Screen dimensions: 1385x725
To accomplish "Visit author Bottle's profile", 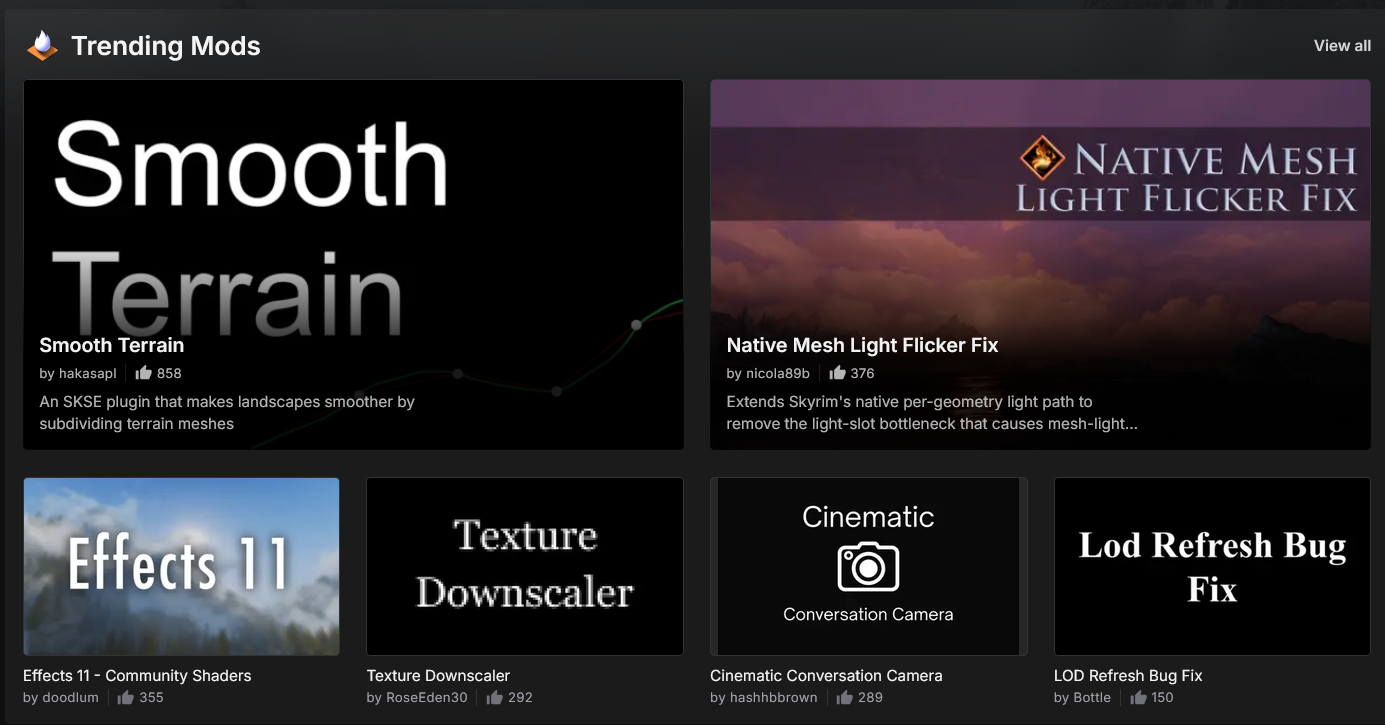I will (x=1092, y=698).
